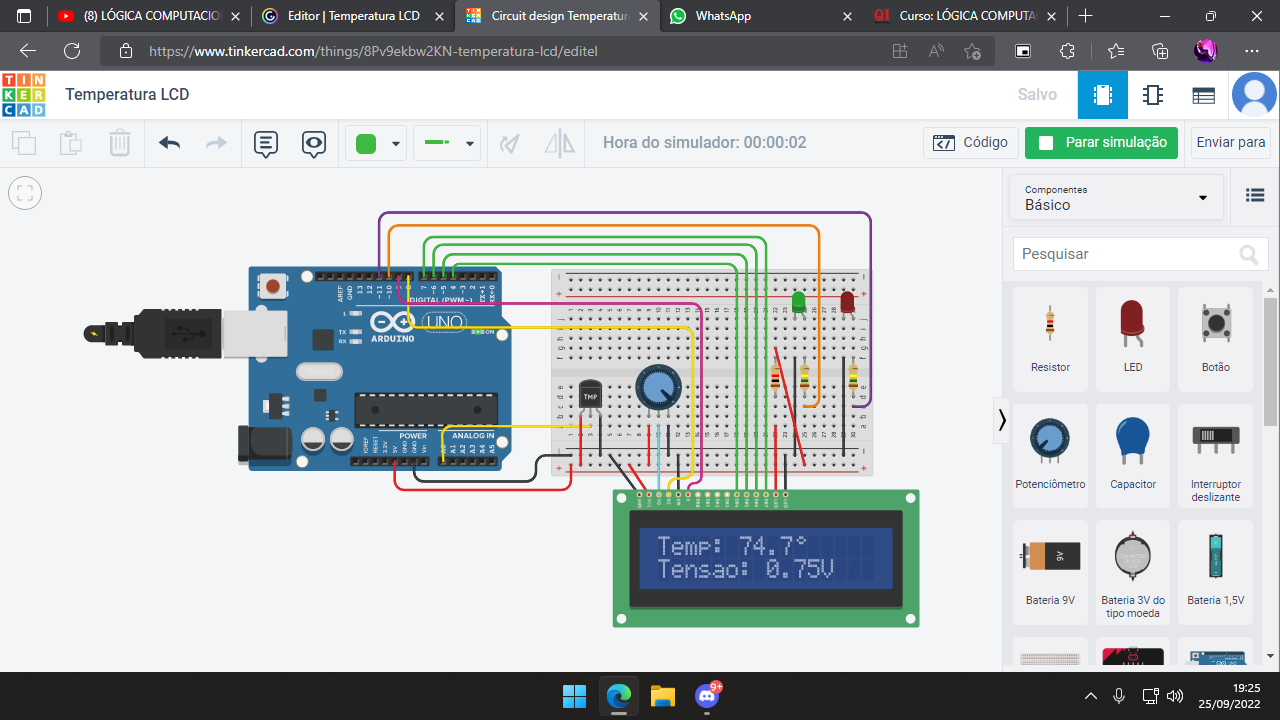Viewport: 1280px width, 720px height.
Task: Open component list table view
Action: pos(1203,95)
